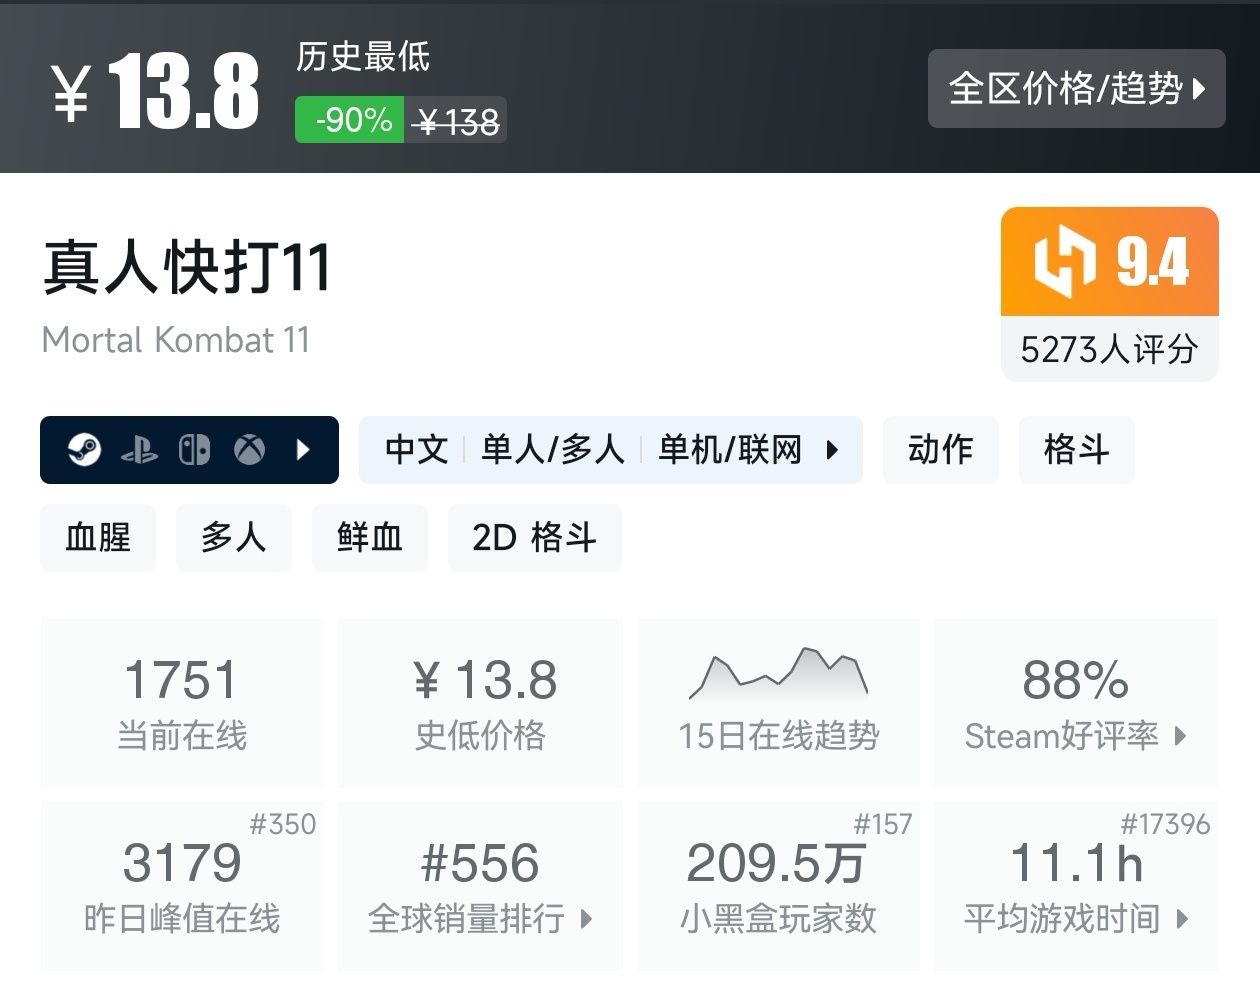This screenshot has height=985, width=1260.
Task: Click the 真人快打11 game title
Action: tap(187, 268)
